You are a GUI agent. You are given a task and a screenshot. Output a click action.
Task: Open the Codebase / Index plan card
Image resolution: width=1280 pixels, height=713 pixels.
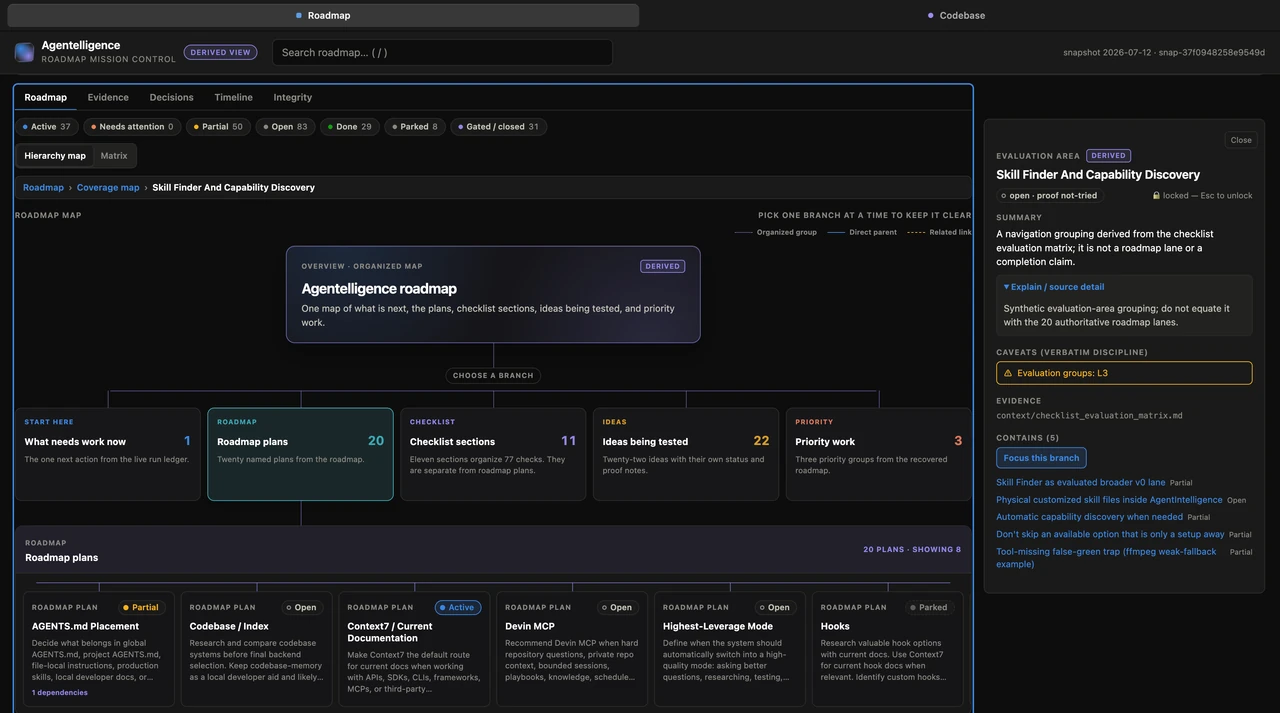pyautogui.click(x=257, y=650)
